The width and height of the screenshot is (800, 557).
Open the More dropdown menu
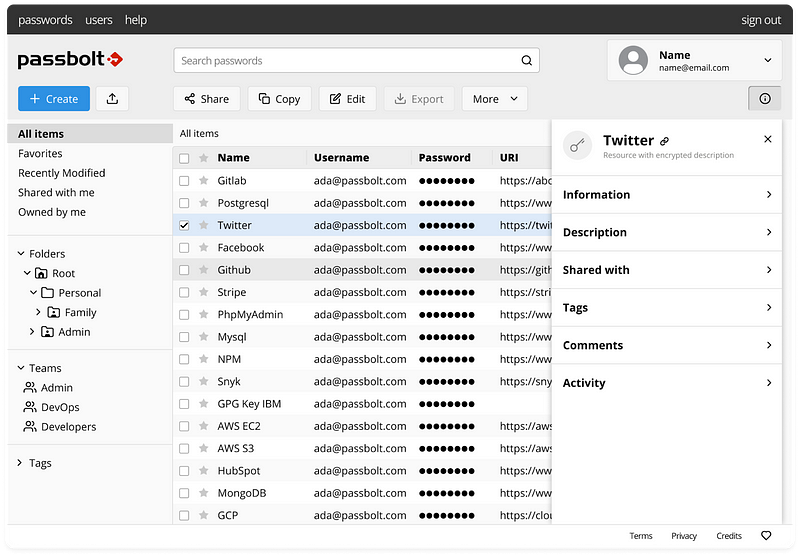click(494, 98)
